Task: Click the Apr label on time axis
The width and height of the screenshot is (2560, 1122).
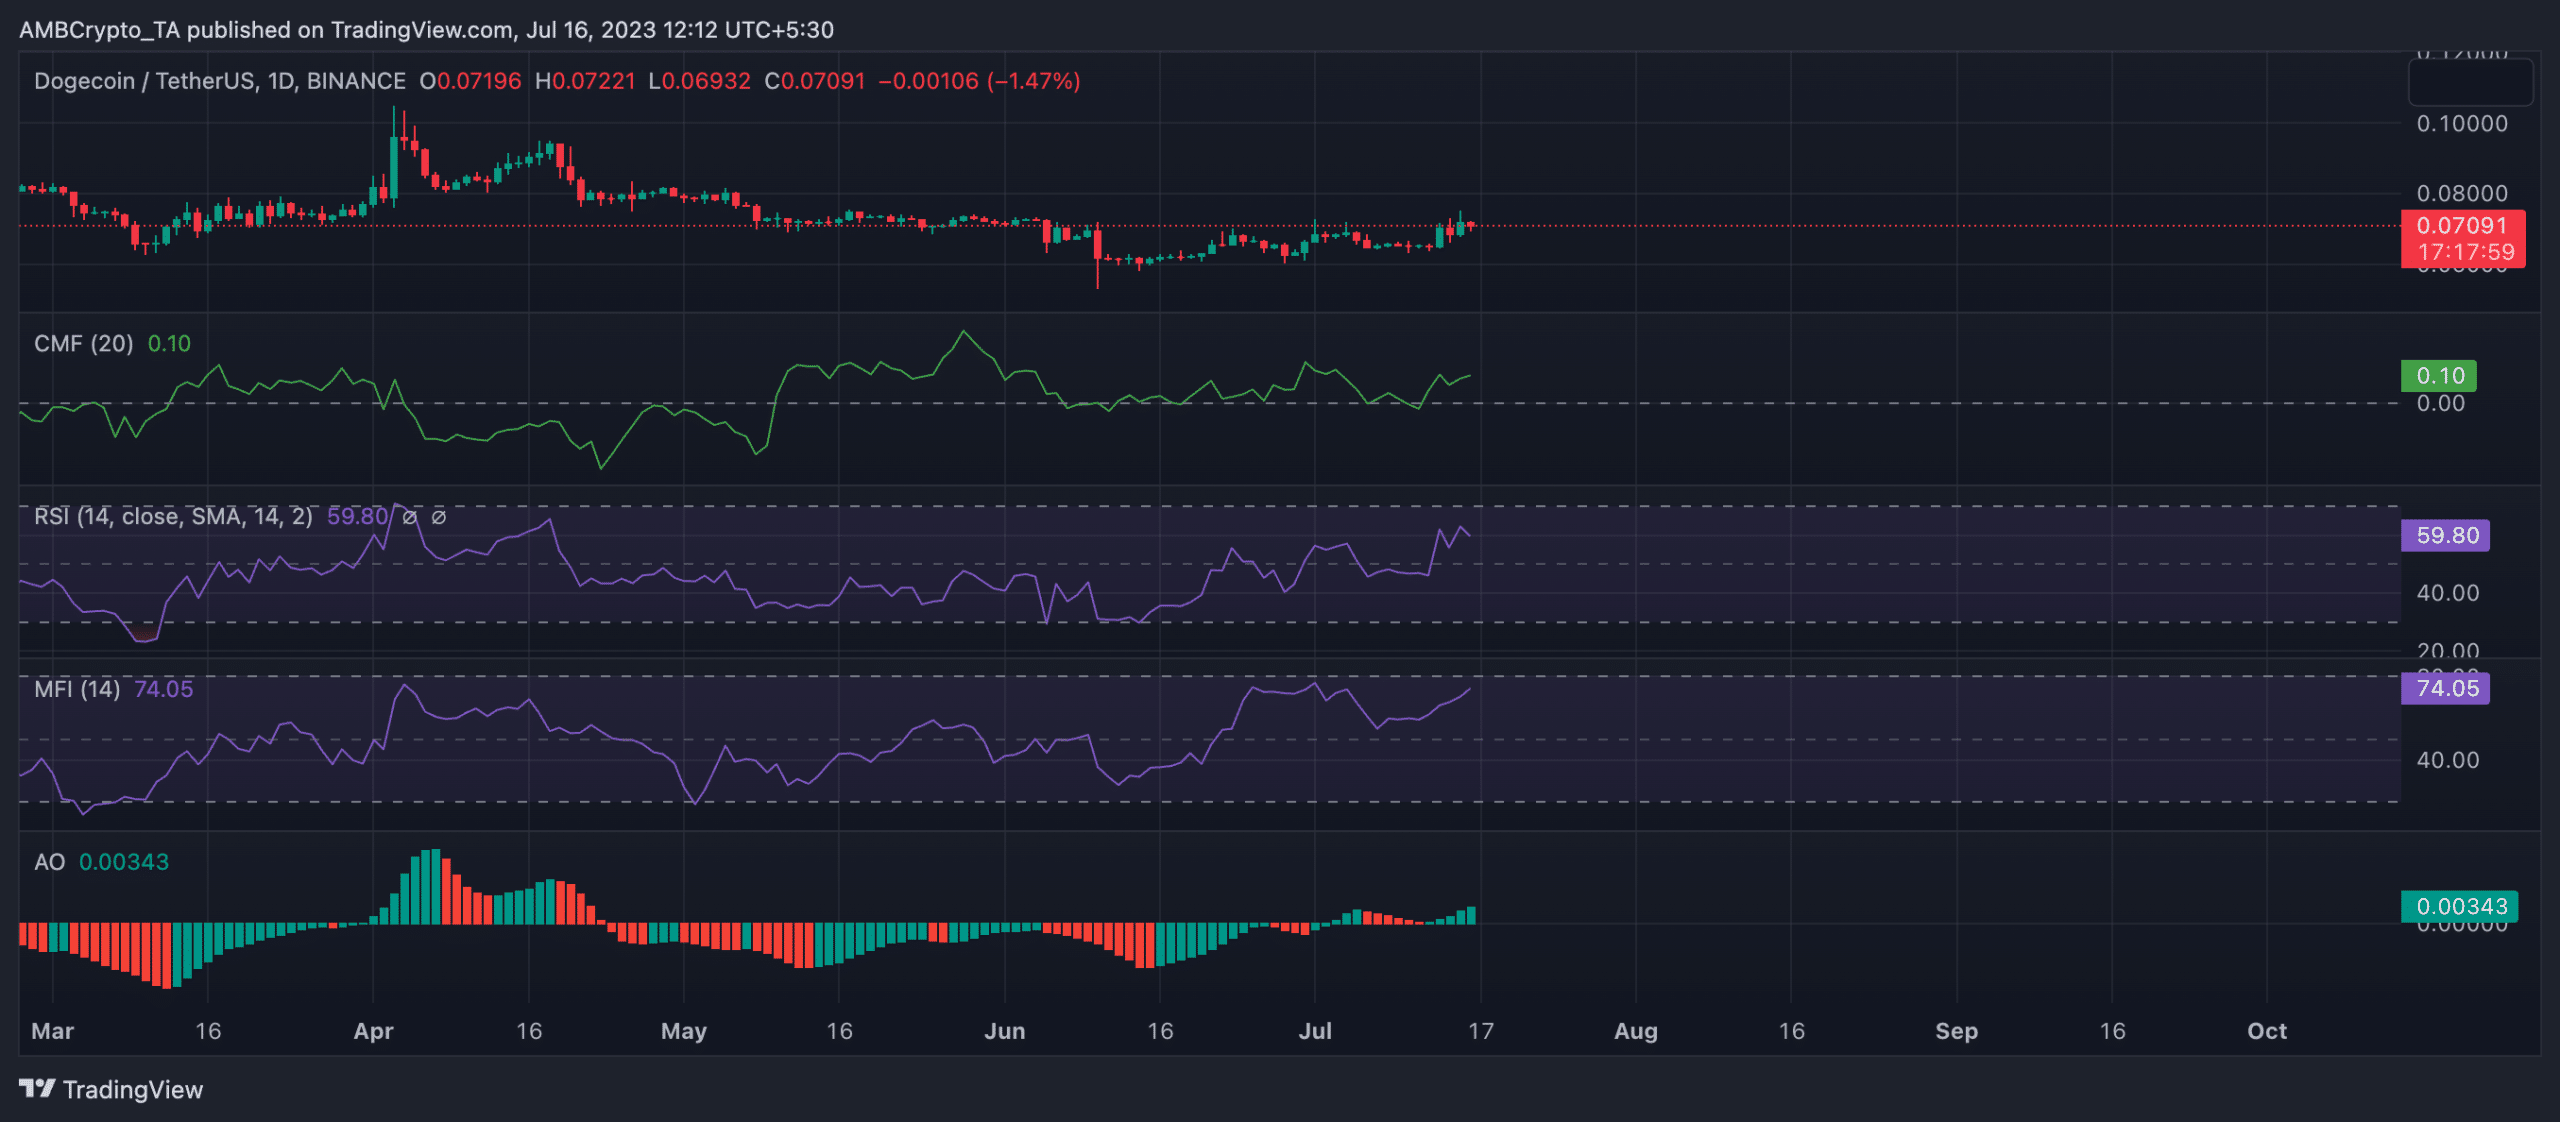Action: tap(373, 1031)
